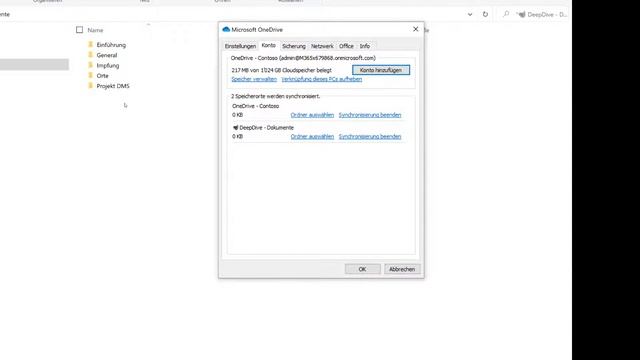Click the Konto hinzufügen button
The image size is (640, 360).
coord(381,70)
